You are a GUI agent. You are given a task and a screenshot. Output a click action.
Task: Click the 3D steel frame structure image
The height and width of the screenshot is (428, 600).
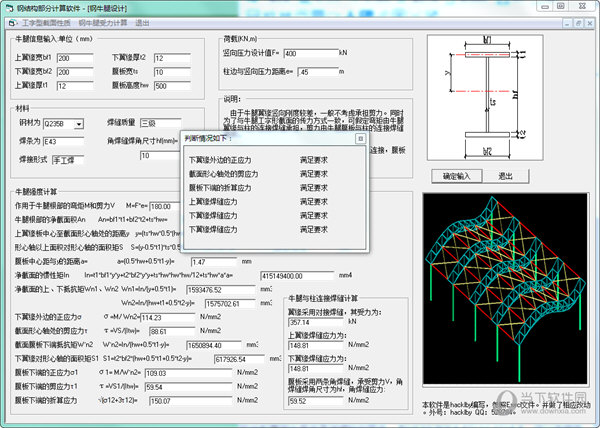coord(505,288)
